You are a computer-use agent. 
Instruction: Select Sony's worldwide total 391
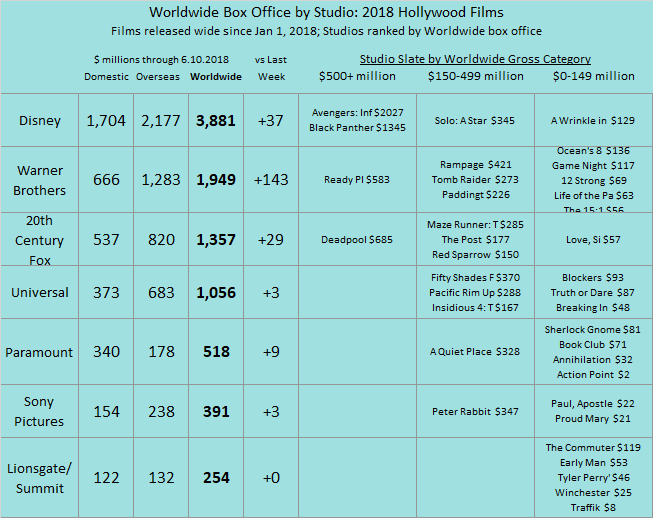click(x=216, y=412)
